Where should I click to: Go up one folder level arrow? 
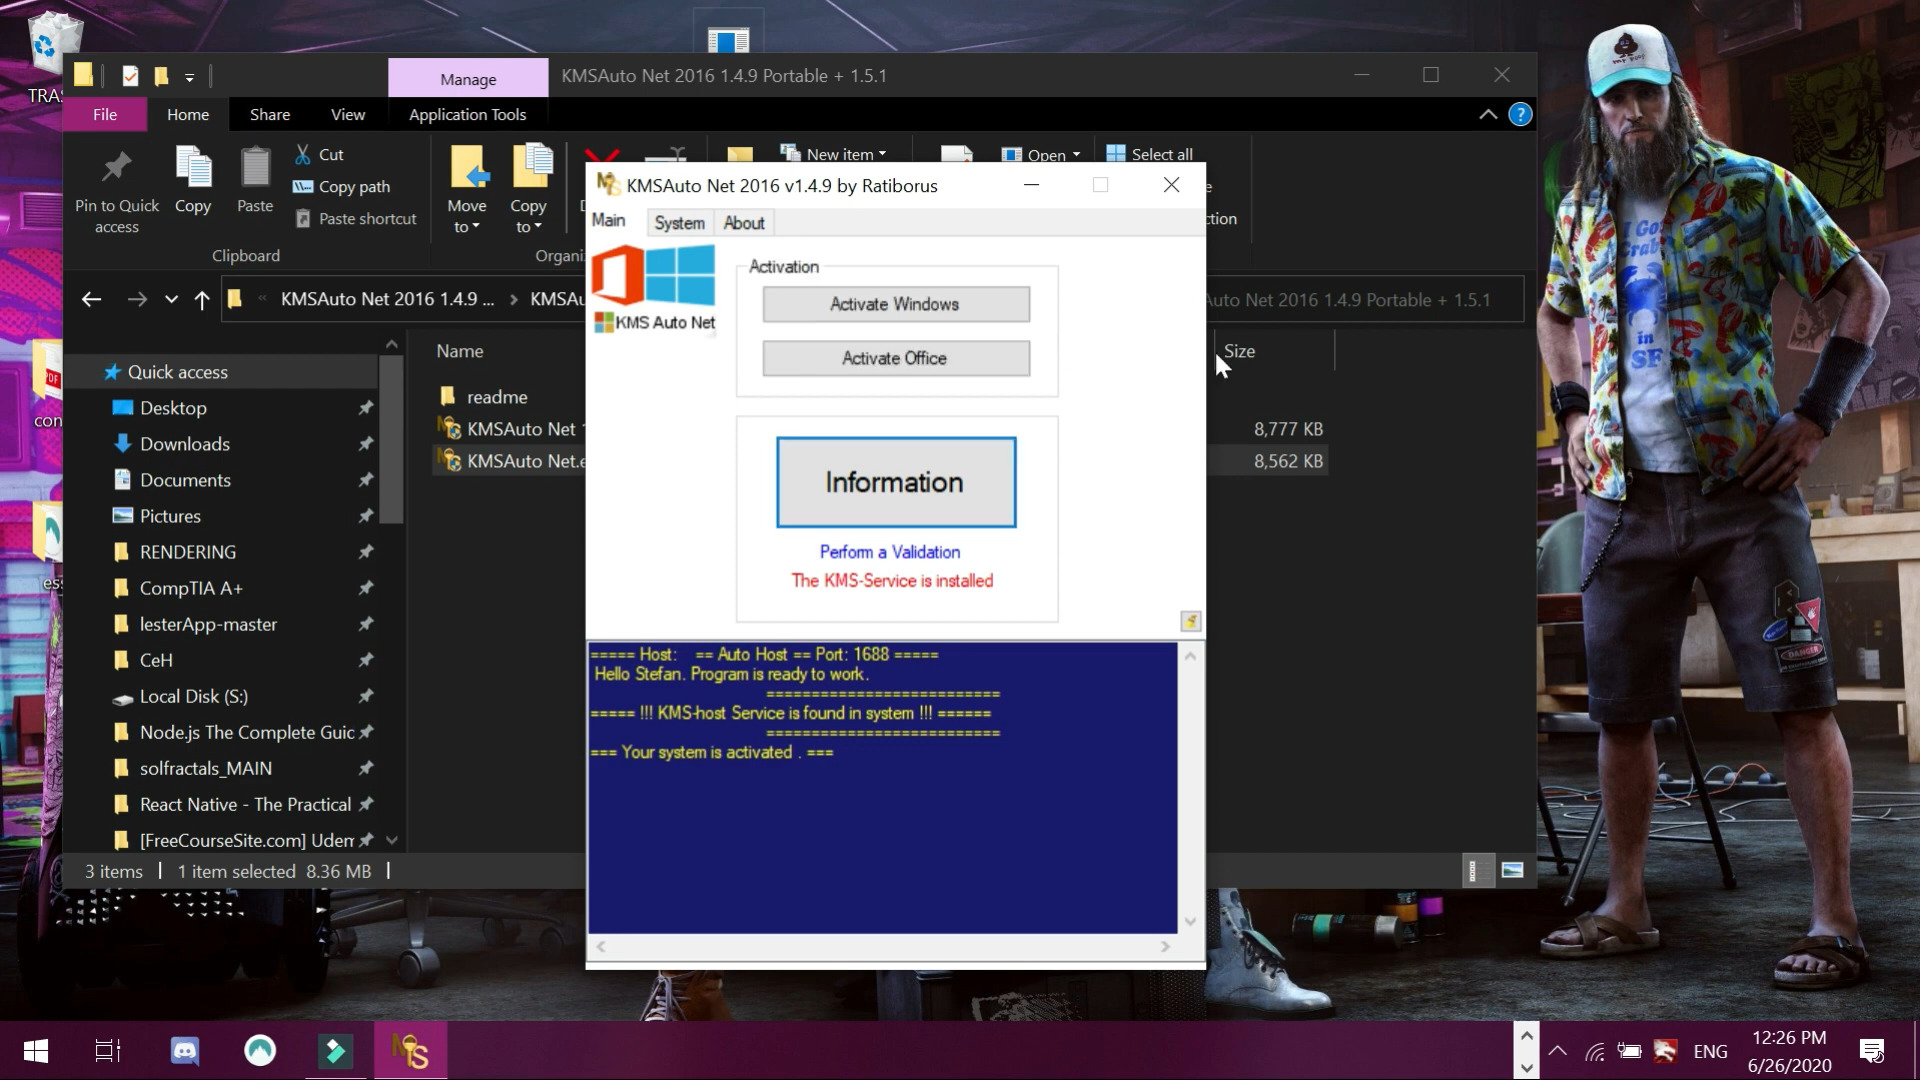[202, 299]
